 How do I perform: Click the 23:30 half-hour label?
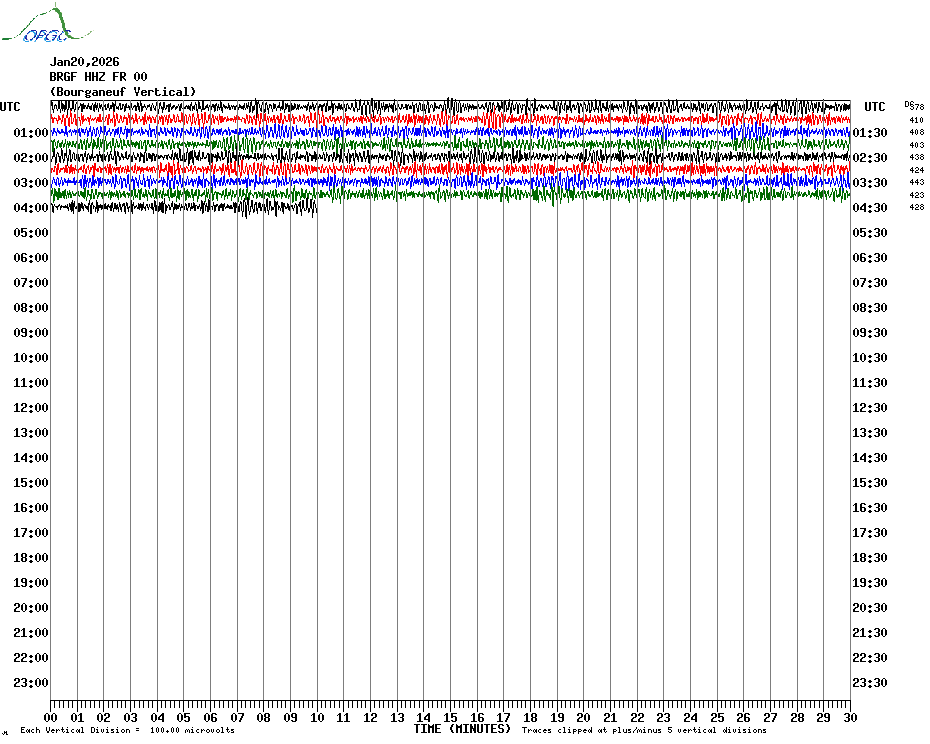point(870,682)
